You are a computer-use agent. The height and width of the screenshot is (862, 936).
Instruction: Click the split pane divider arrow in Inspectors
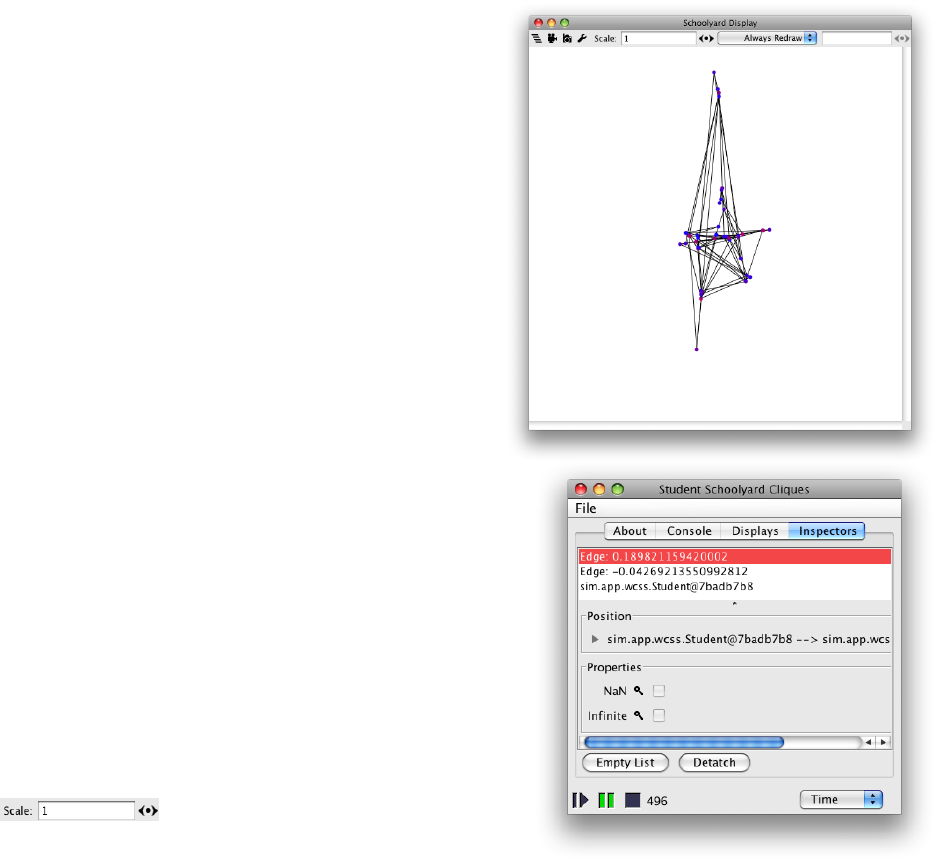pos(734,604)
